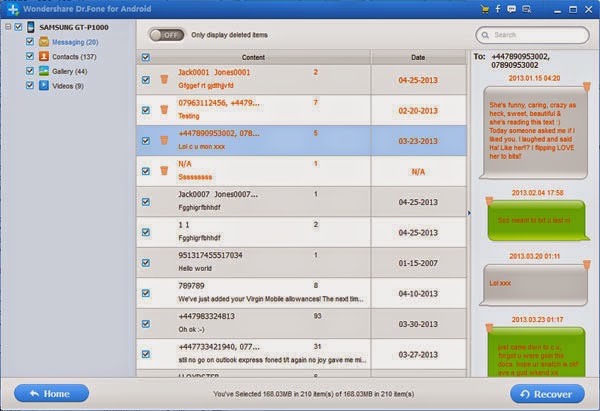This screenshot has height=411, width=600.
Task: Uncheck the Contacts (137) checkbox
Action: (x=30, y=55)
